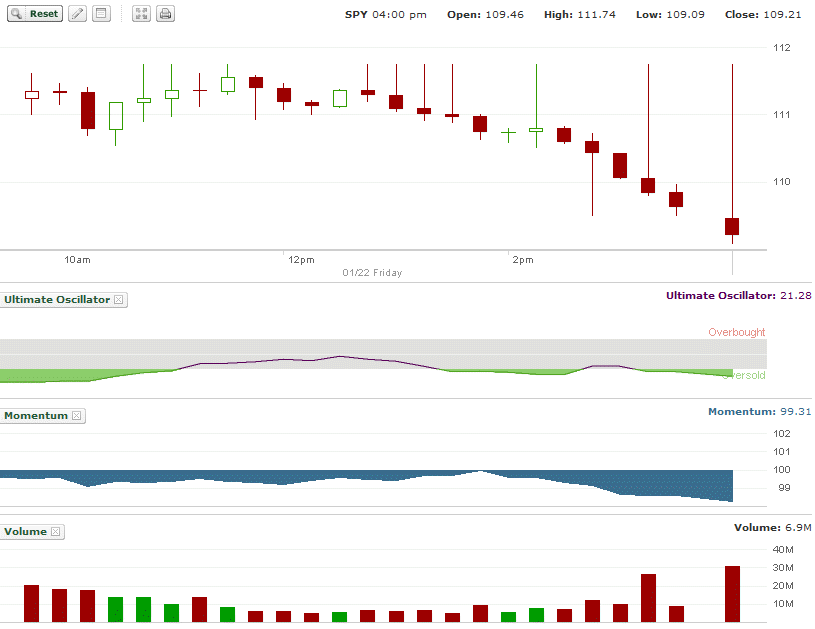Remove the Volume indicator
Viewport: 815px width, 629px height.
click(56, 532)
